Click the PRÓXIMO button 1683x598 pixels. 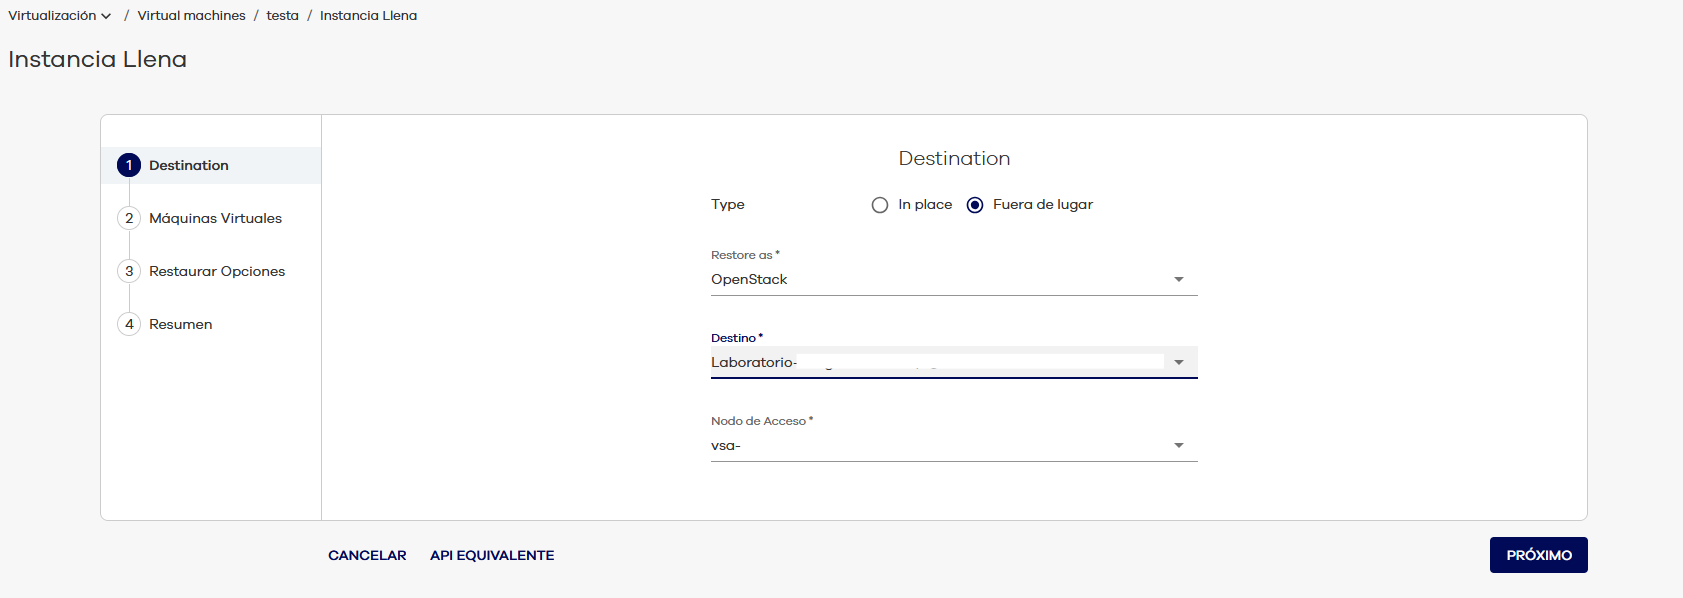pos(1538,555)
